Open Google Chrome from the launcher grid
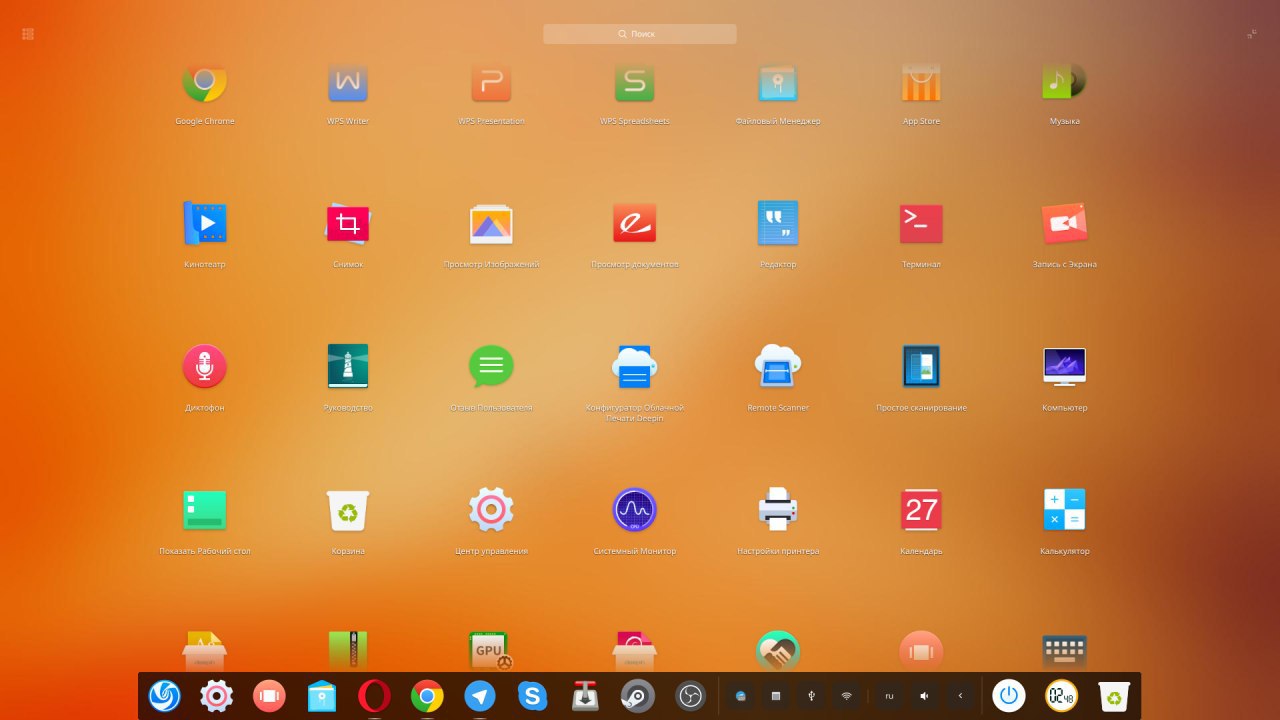Screen dimensions: 1280x720 (205, 84)
